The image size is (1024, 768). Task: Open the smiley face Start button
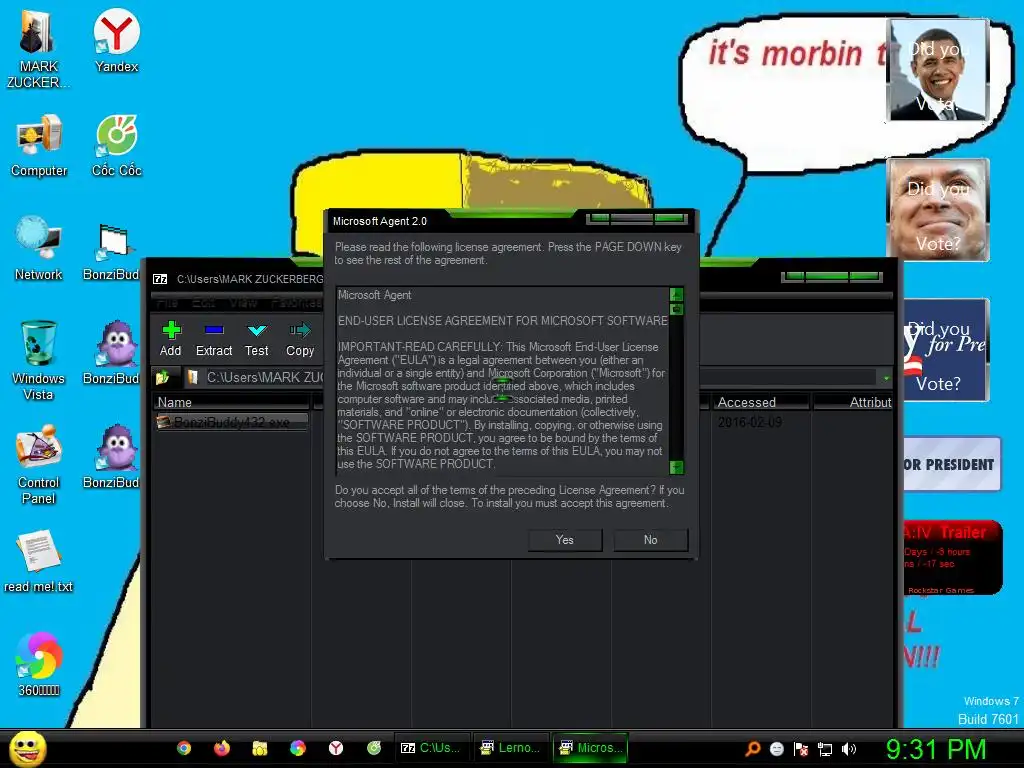click(27, 748)
